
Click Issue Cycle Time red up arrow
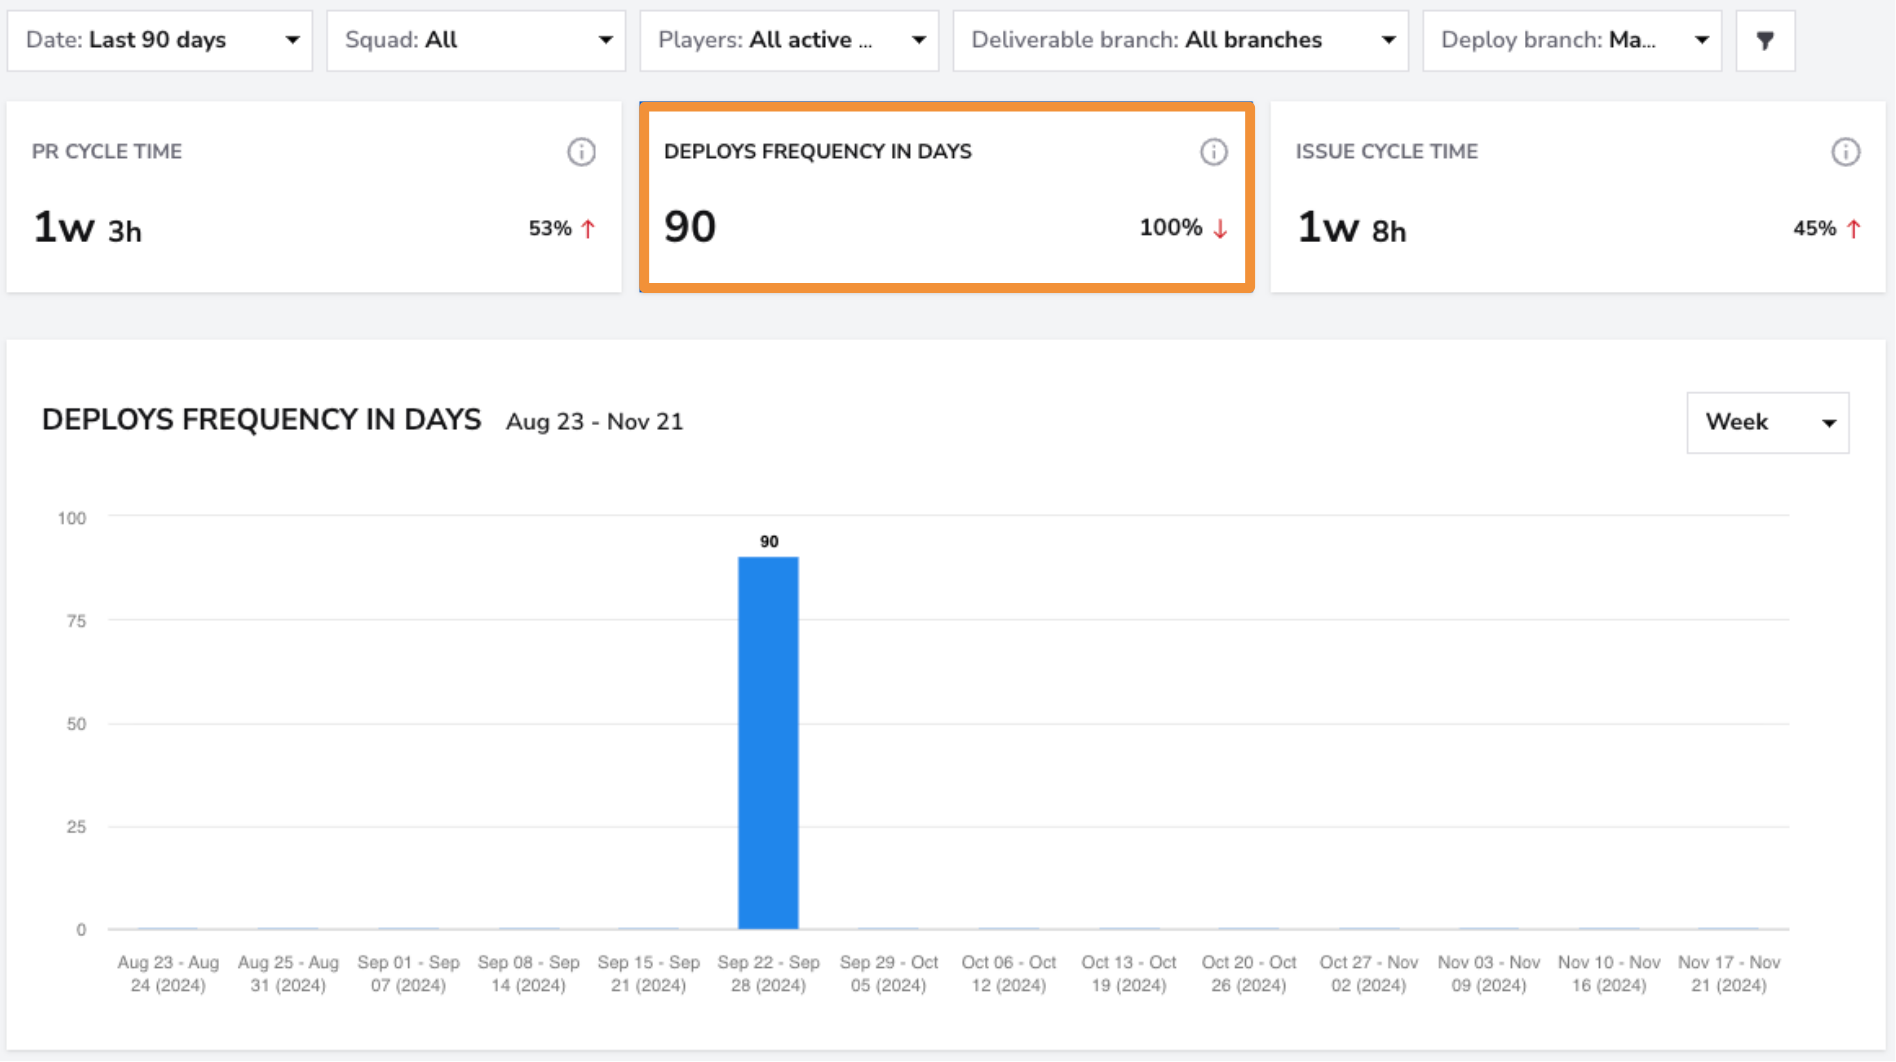(x=1853, y=229)
